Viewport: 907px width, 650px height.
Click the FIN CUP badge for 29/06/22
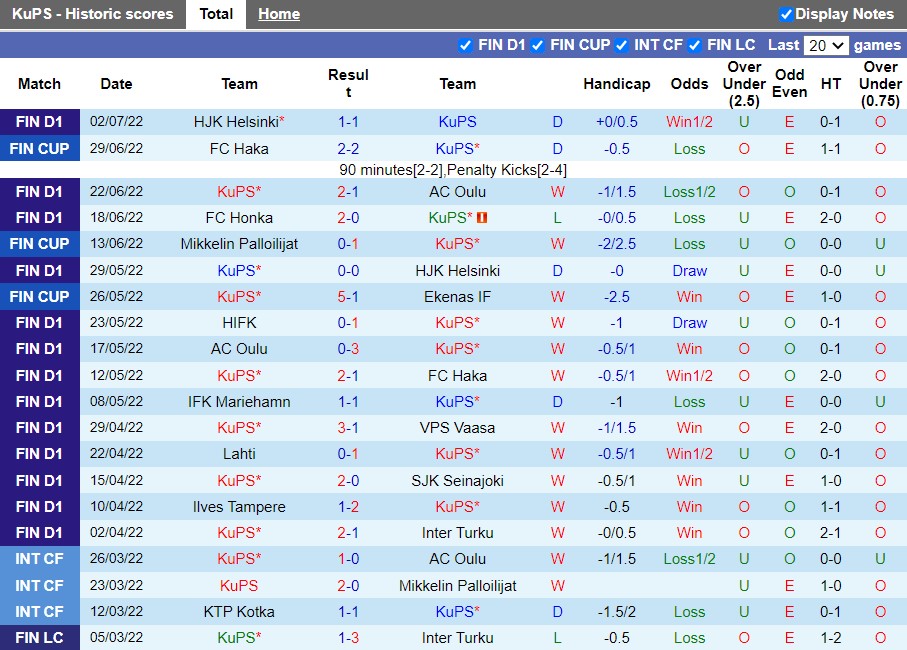(x=40, y=149)
